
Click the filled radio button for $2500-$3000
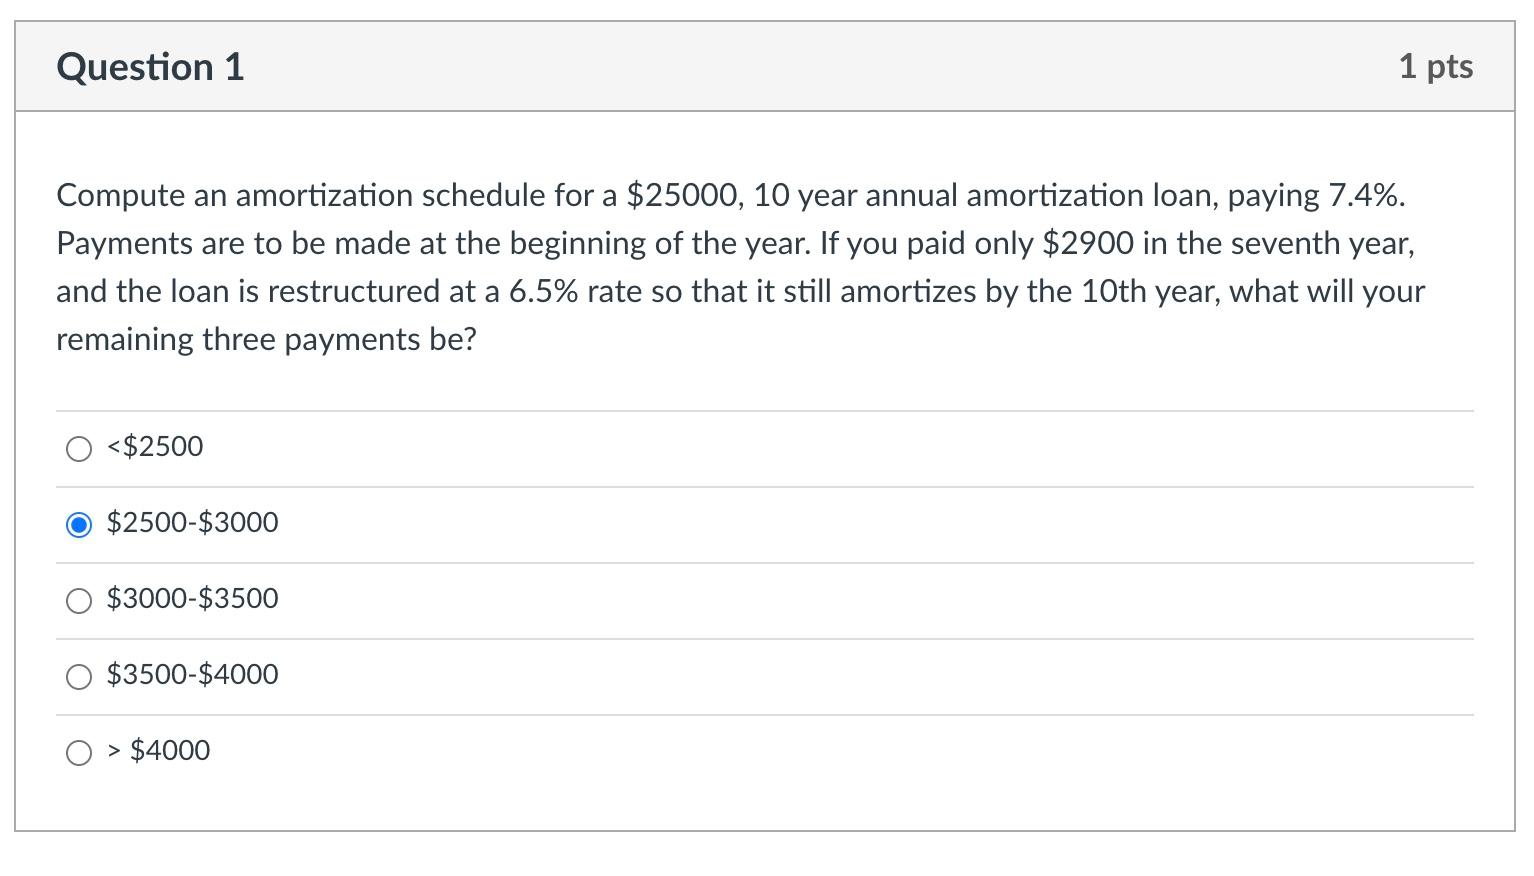(x=79, y=525)
